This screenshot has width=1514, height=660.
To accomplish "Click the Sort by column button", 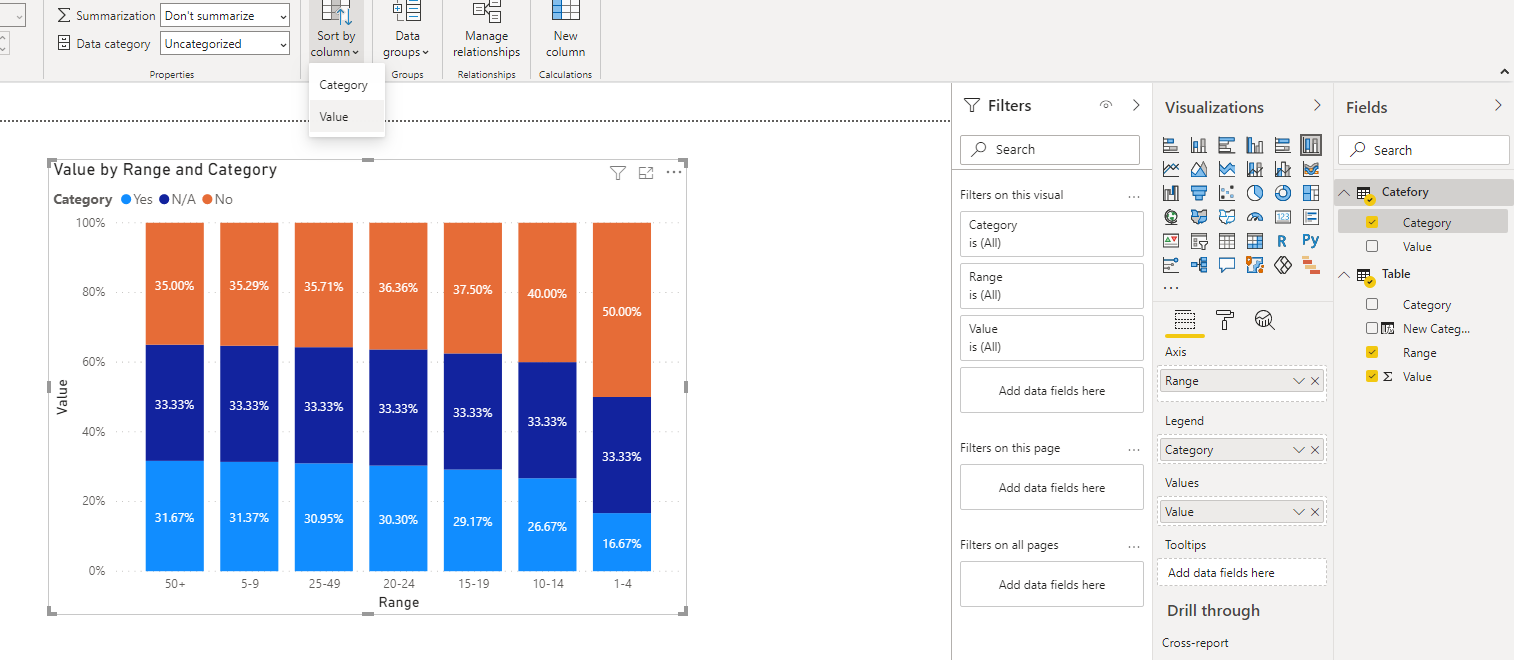I will (336, 31).
